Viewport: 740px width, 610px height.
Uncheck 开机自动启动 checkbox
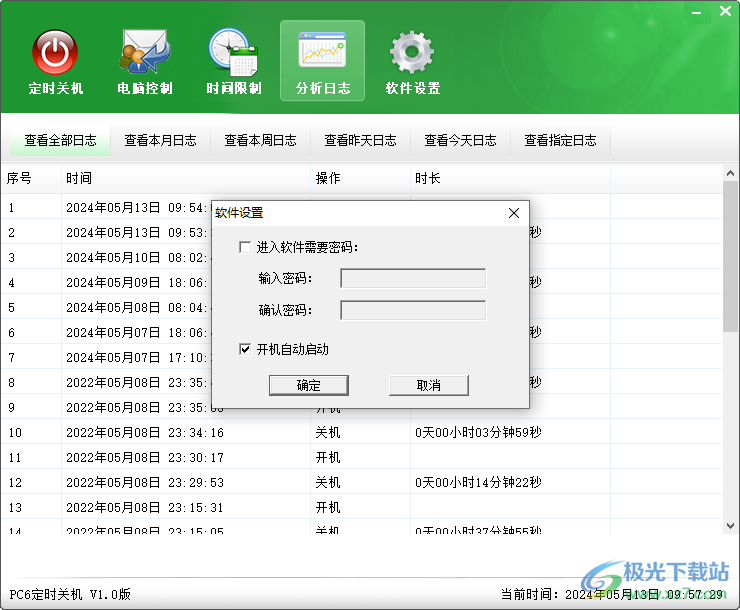click(245, 349)
